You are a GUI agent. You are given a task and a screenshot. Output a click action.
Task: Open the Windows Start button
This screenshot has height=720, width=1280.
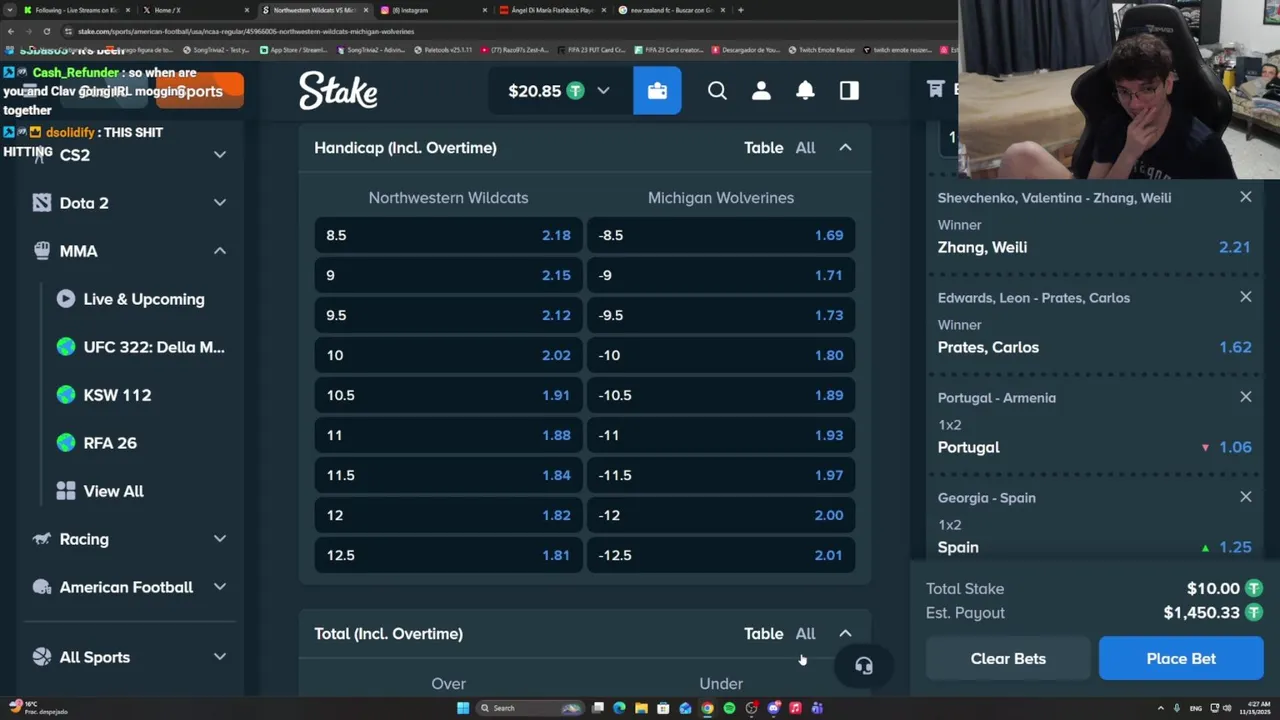point(463,708)
